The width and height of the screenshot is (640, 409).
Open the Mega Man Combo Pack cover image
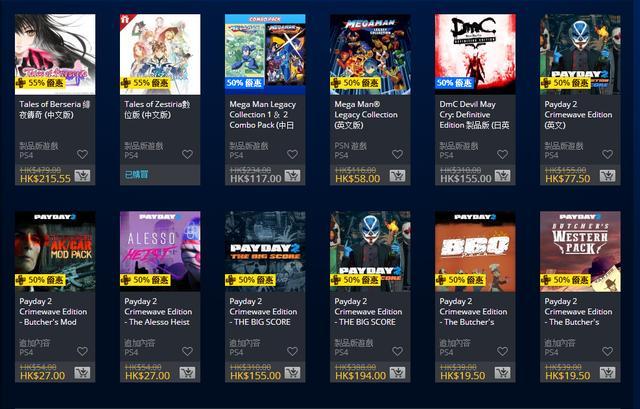(265, 54)
